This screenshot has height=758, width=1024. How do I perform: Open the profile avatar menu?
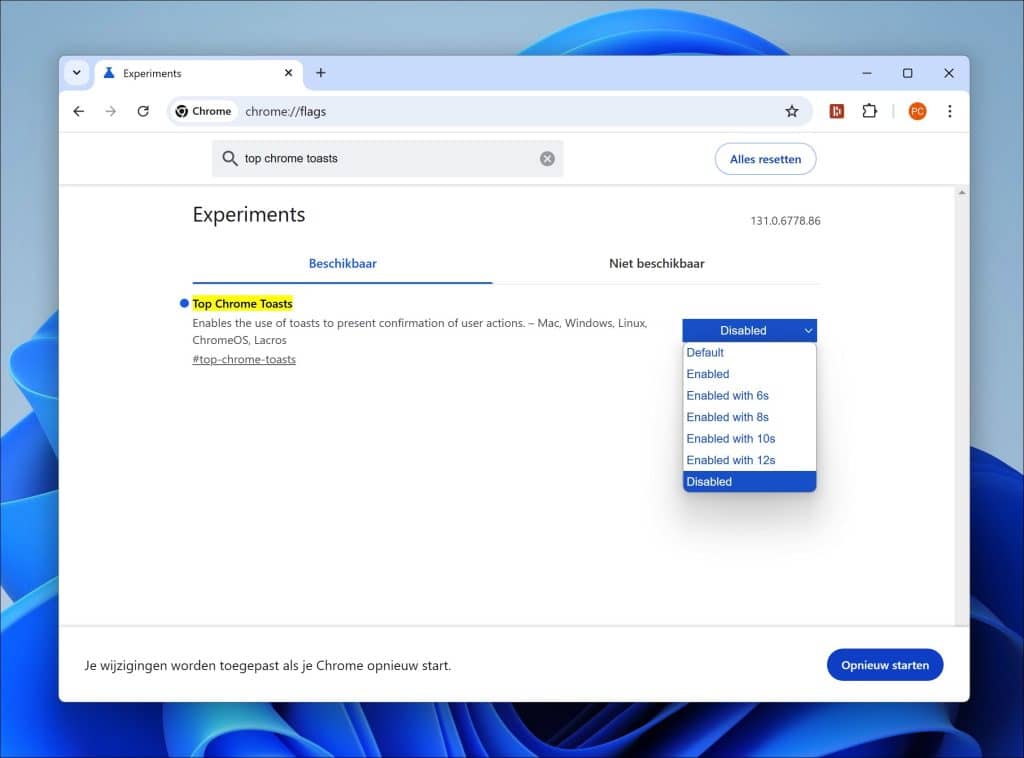pos(917,111)
